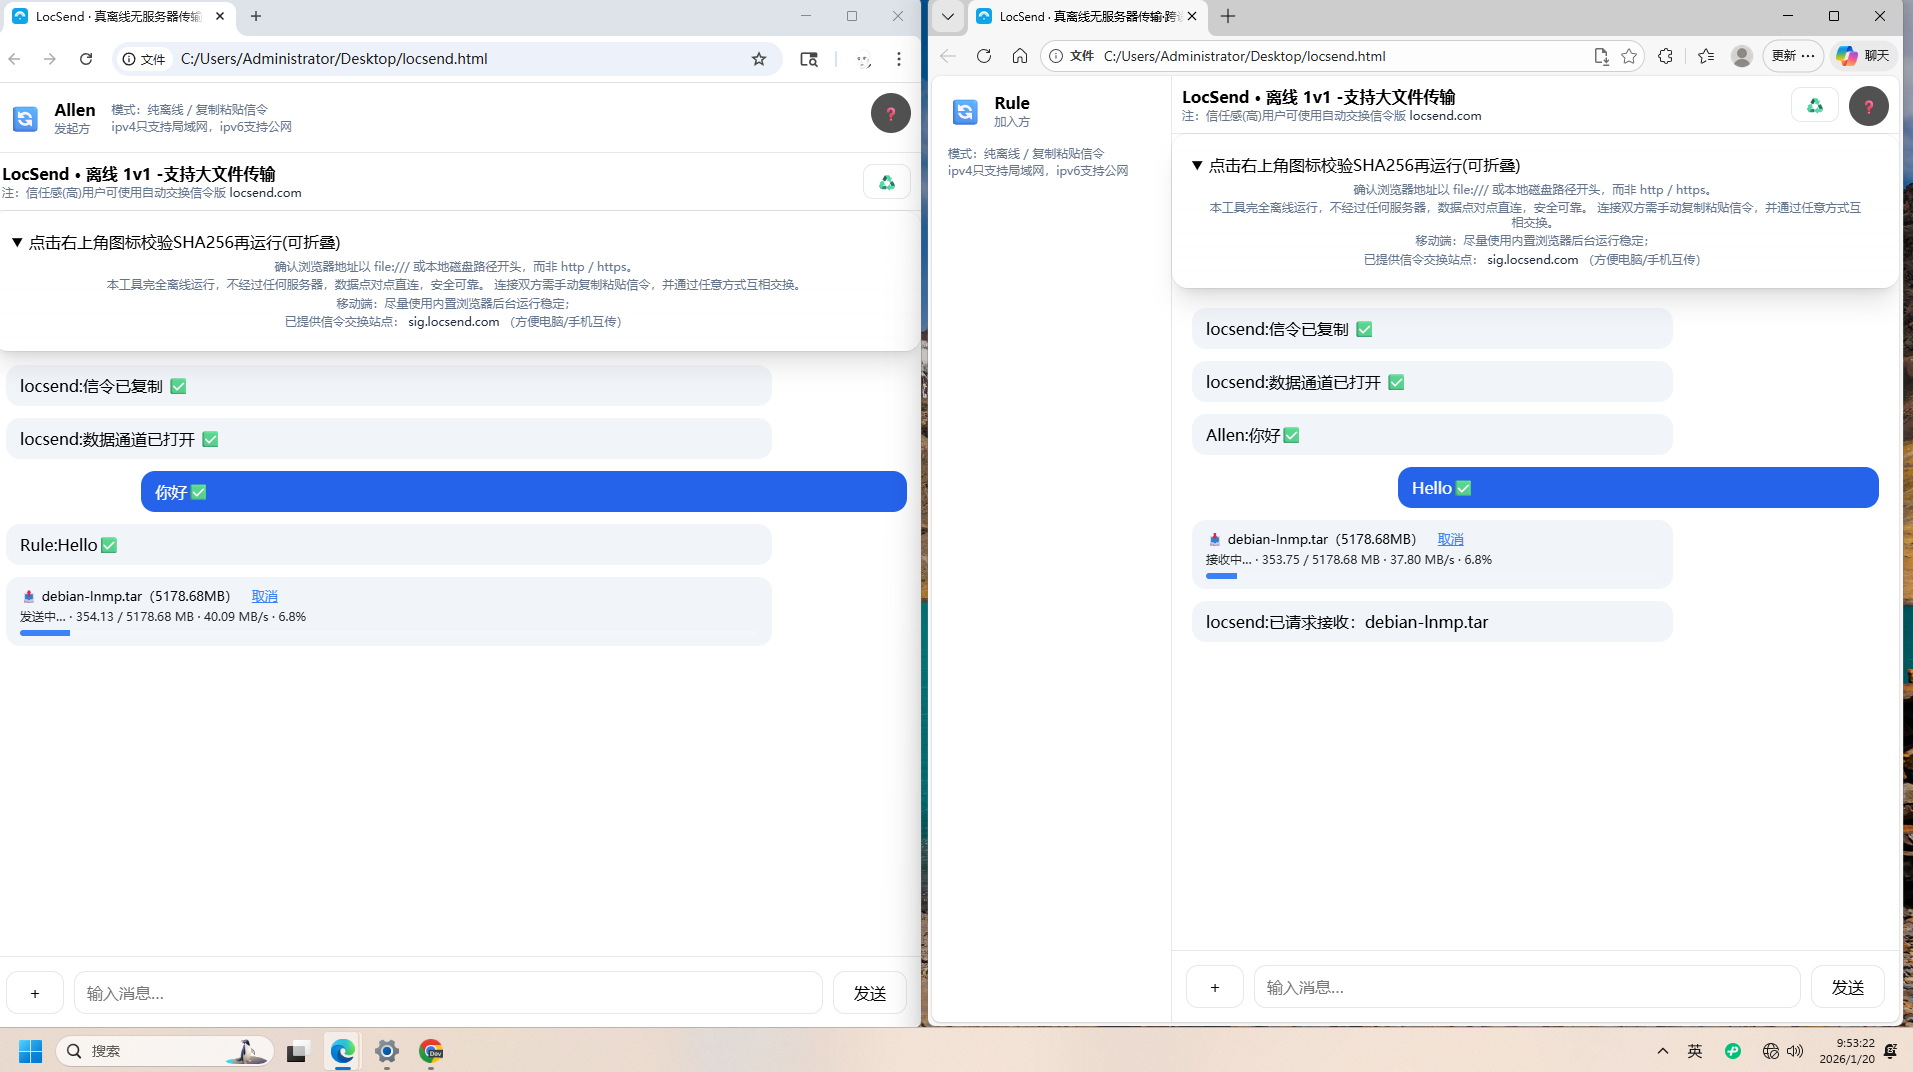Click the blue 你好 message bubble
The width and height of the screenshot is (1913, 1072).
(524, 492)
